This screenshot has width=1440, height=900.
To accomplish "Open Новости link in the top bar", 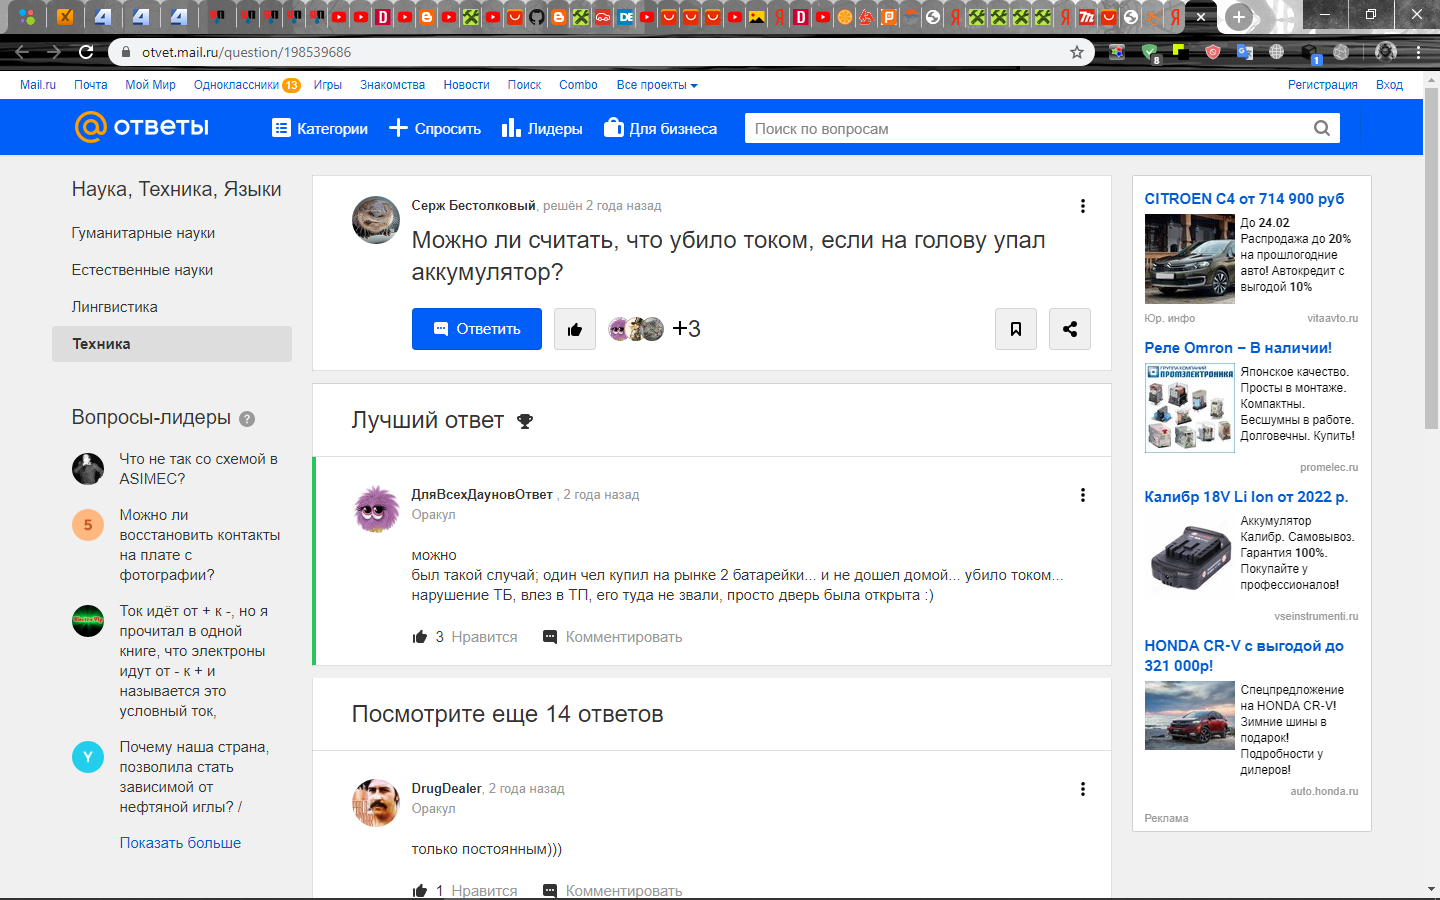I will click(467, 85).
